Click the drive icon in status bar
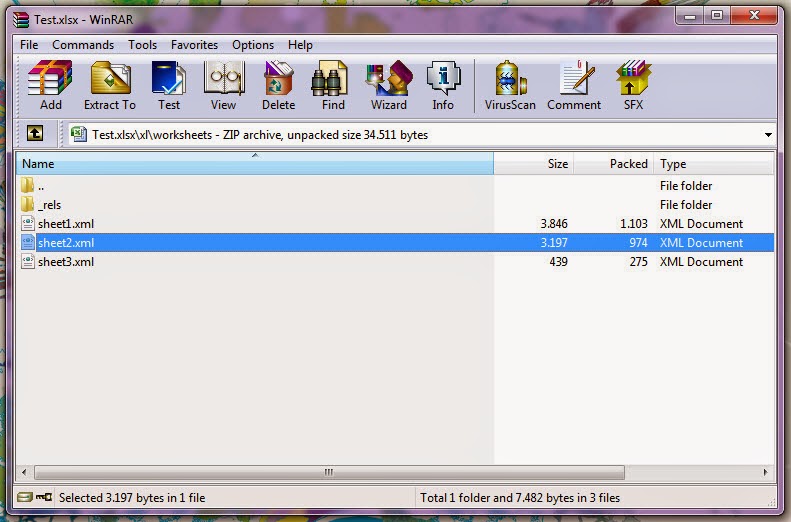 pos(25,497)
